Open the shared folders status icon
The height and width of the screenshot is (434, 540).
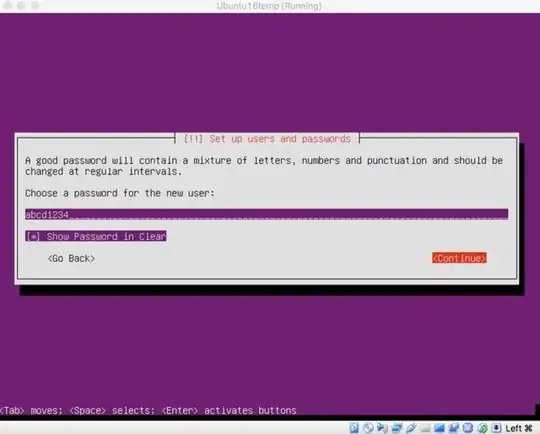[425, 428]
